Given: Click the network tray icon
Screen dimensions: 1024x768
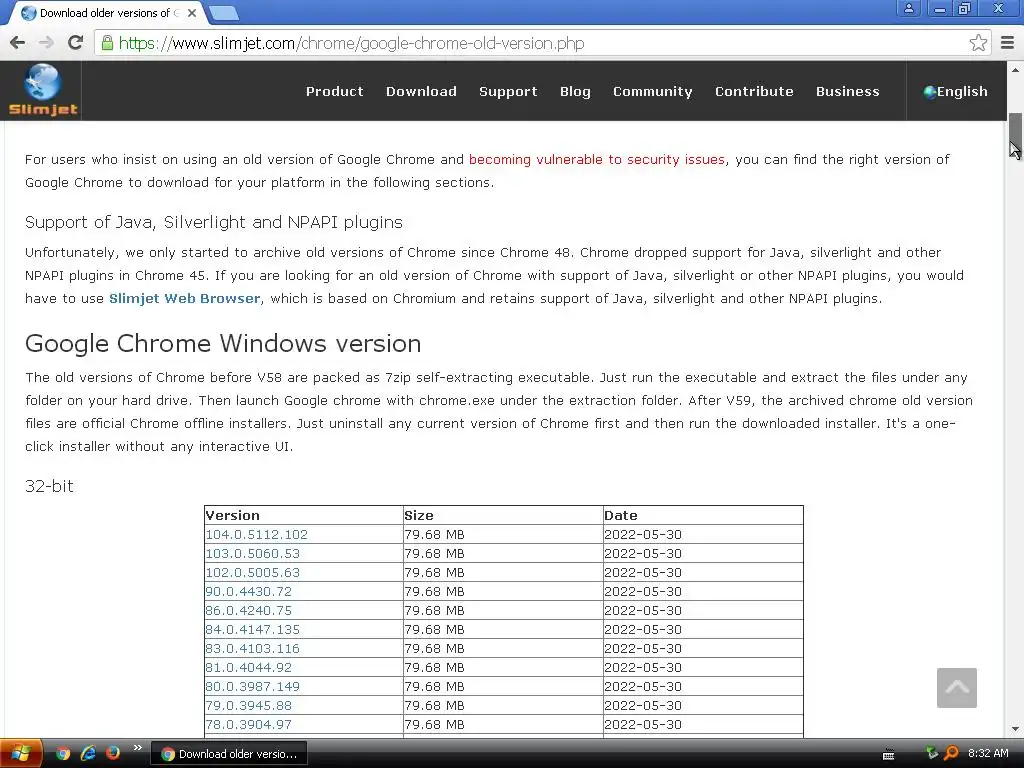Looking at the screenshot, I should point(932,754).
